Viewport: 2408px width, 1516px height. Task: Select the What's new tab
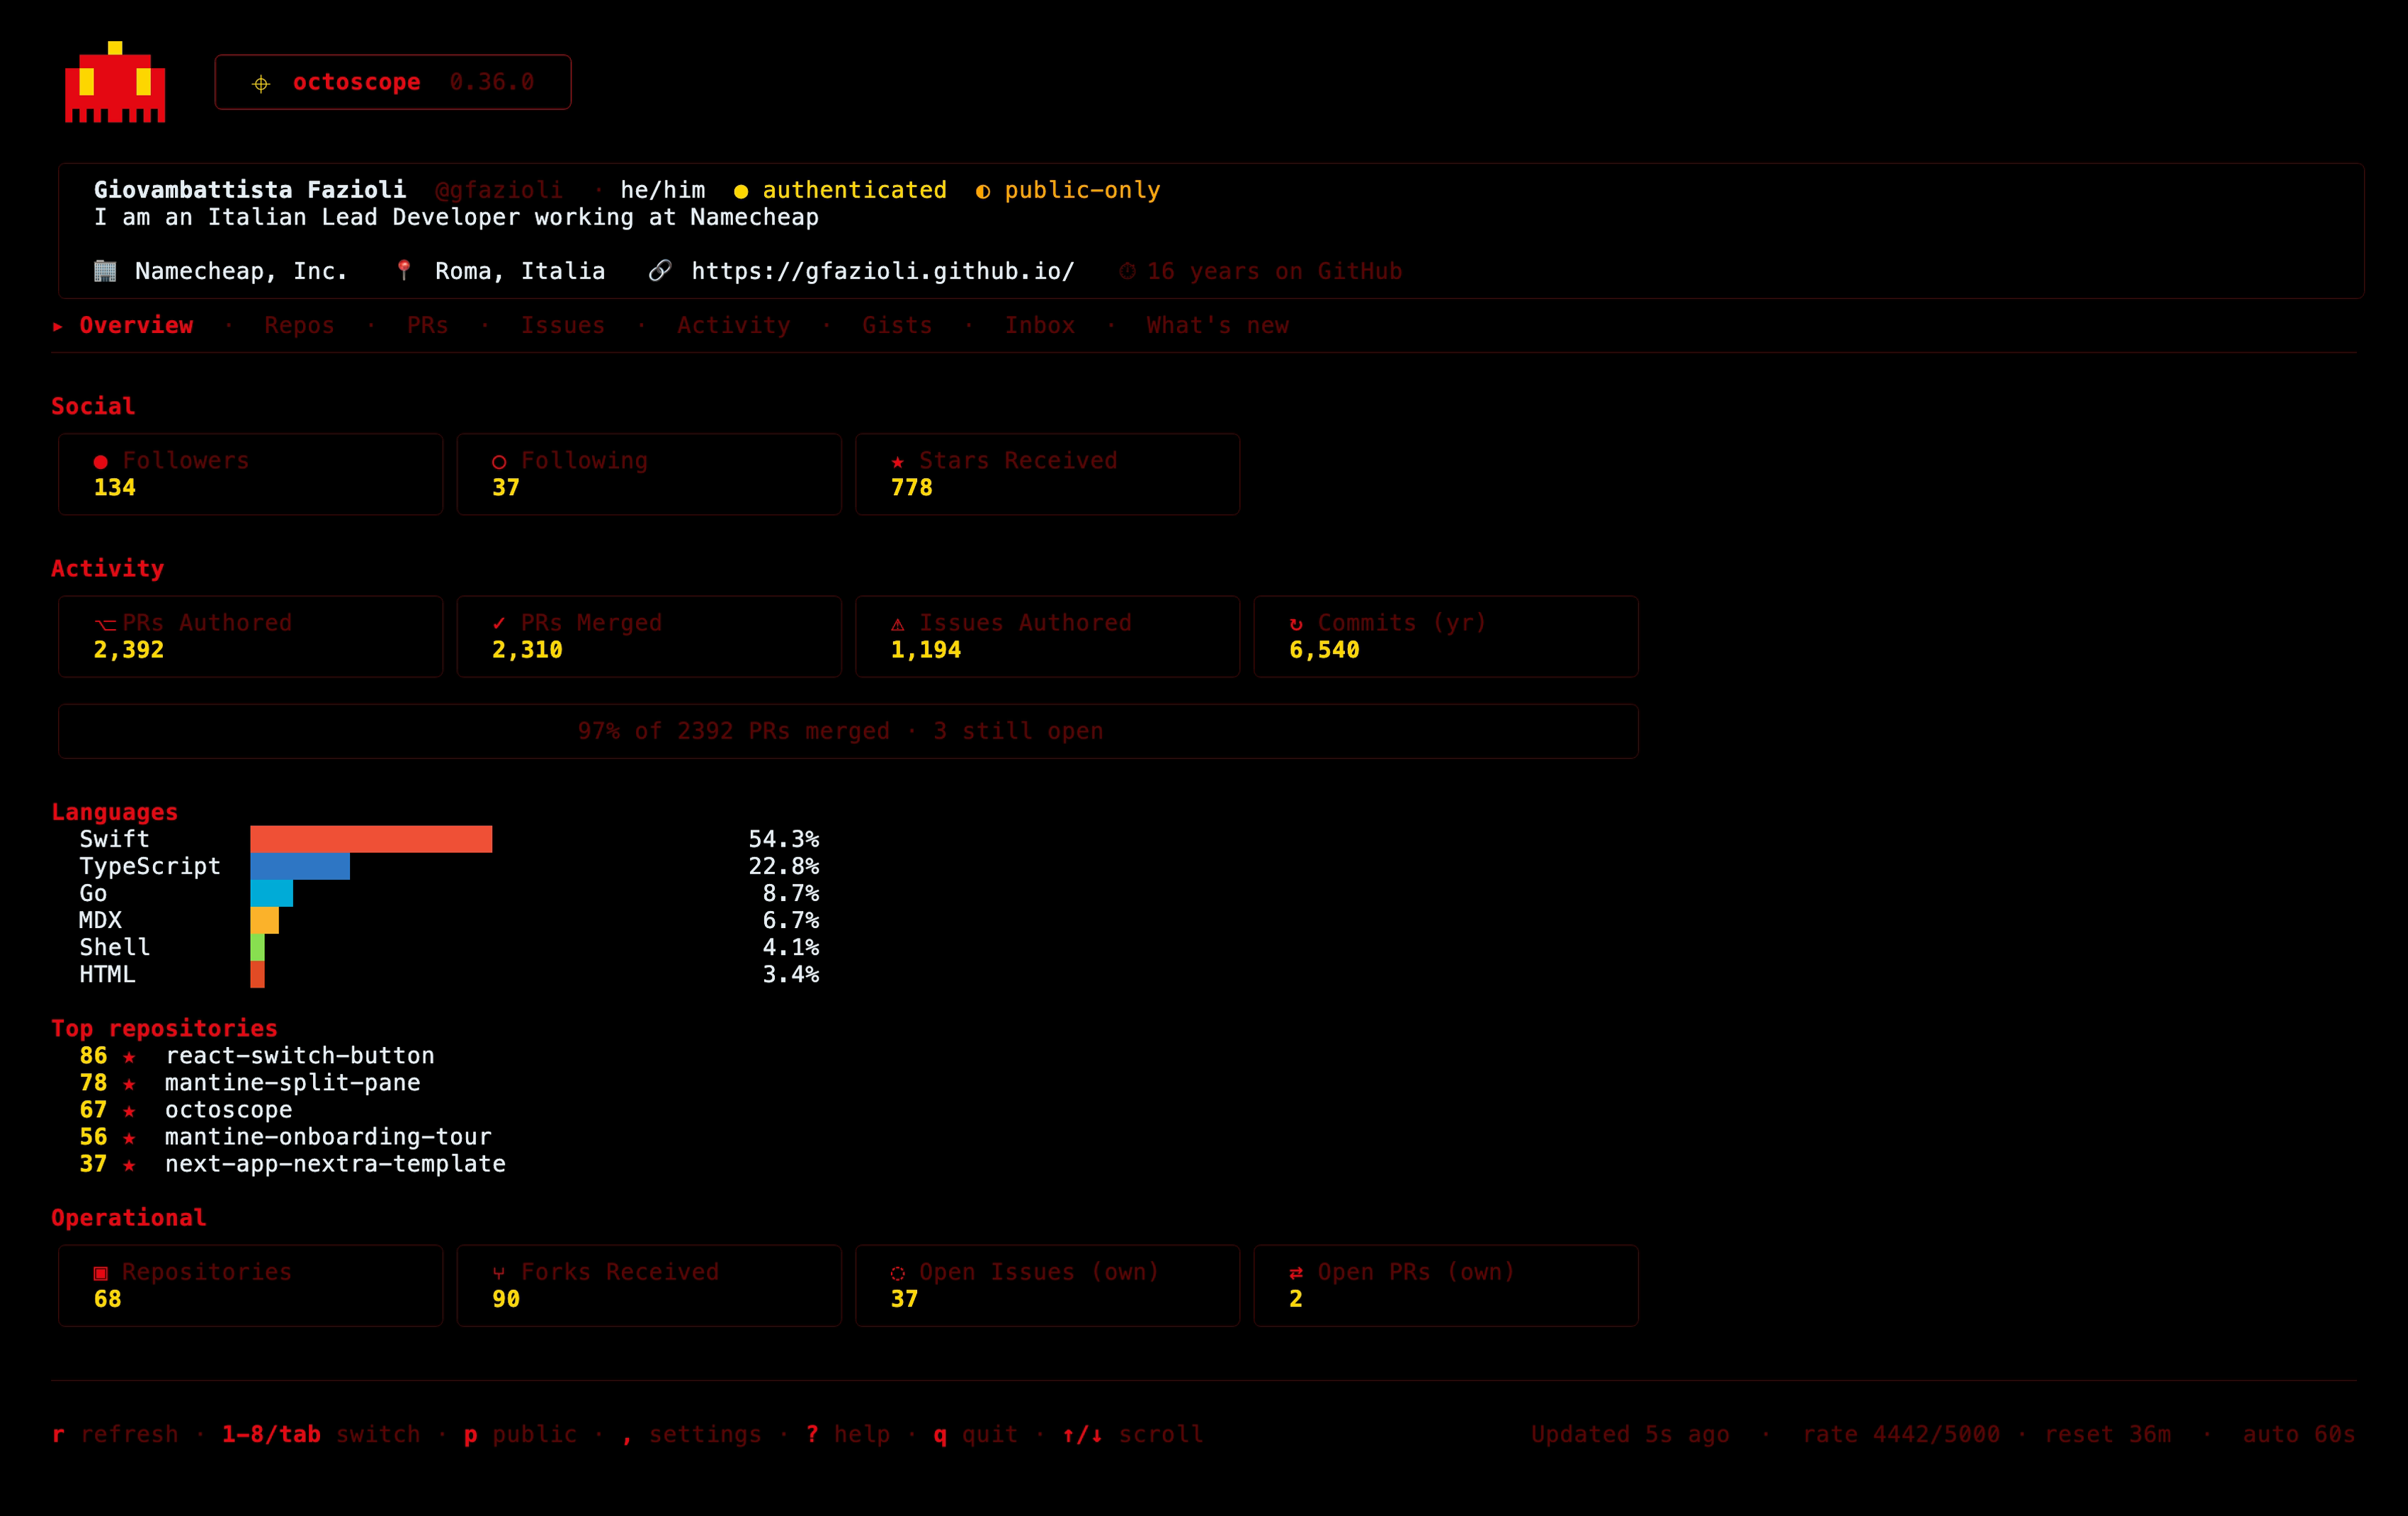click(x=1217, y=325)
